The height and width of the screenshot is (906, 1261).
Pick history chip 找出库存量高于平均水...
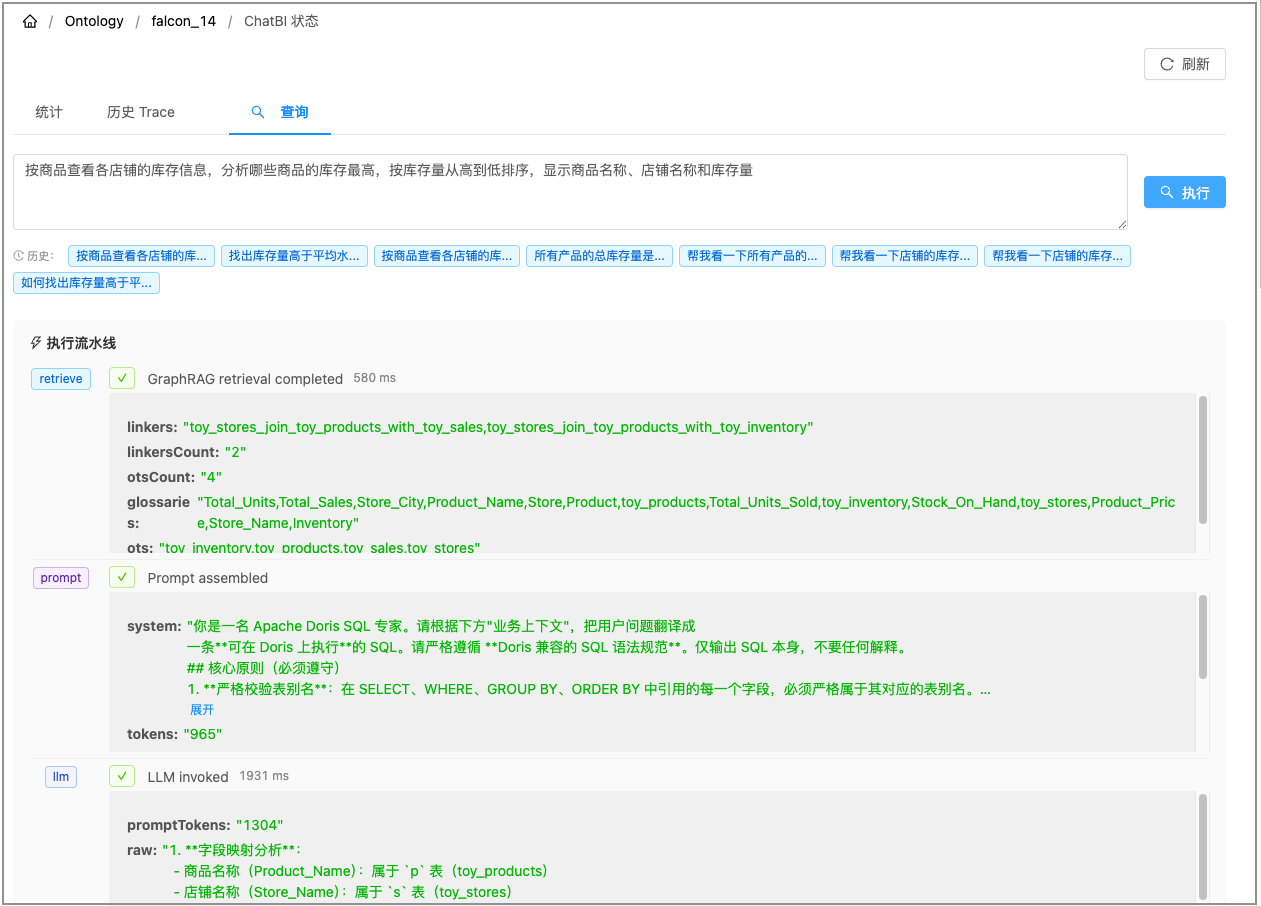[294, 256]
